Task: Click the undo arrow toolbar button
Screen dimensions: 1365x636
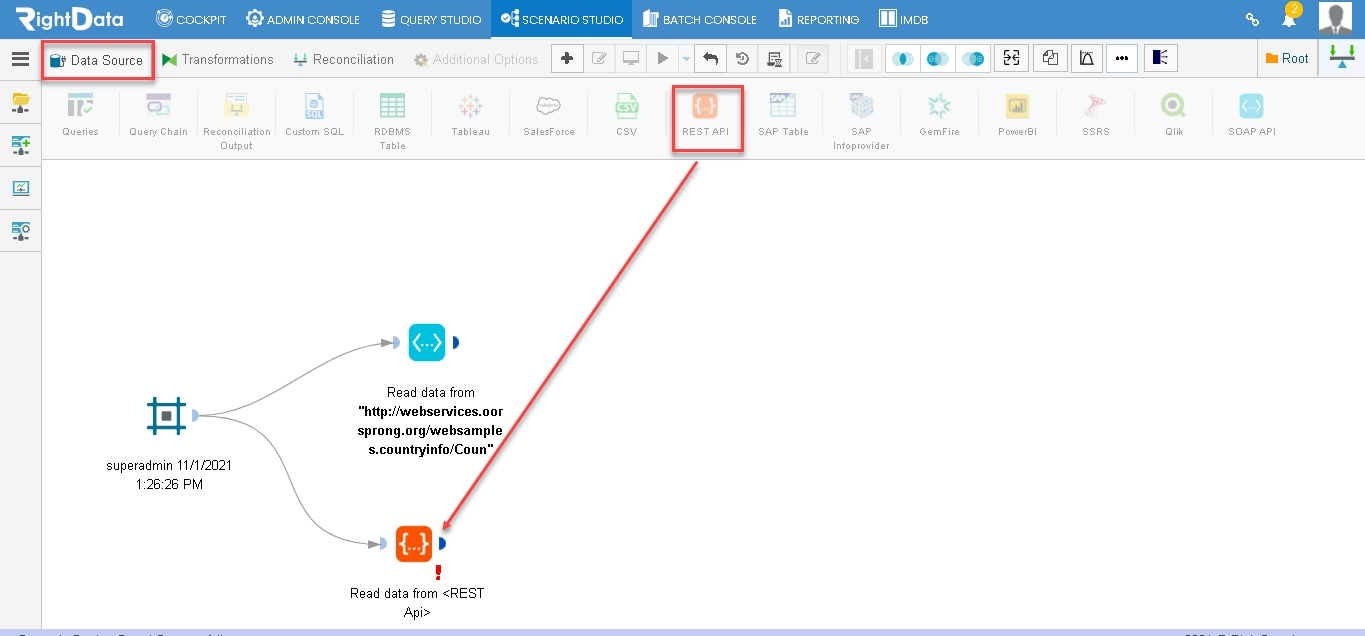Action: click(x=710, y=59)
